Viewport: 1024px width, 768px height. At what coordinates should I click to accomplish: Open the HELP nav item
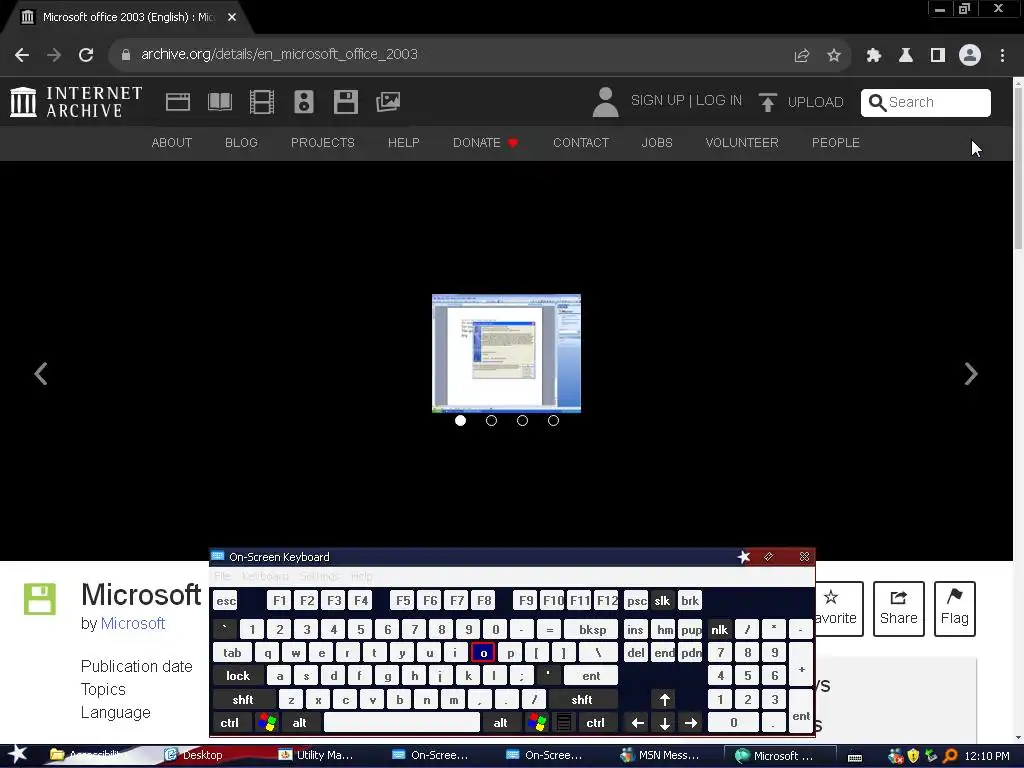(404, 142)
